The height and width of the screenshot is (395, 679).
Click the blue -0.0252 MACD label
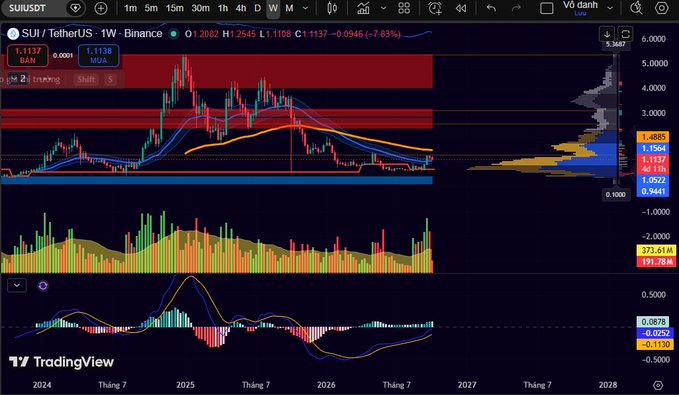tap(656, 333)
